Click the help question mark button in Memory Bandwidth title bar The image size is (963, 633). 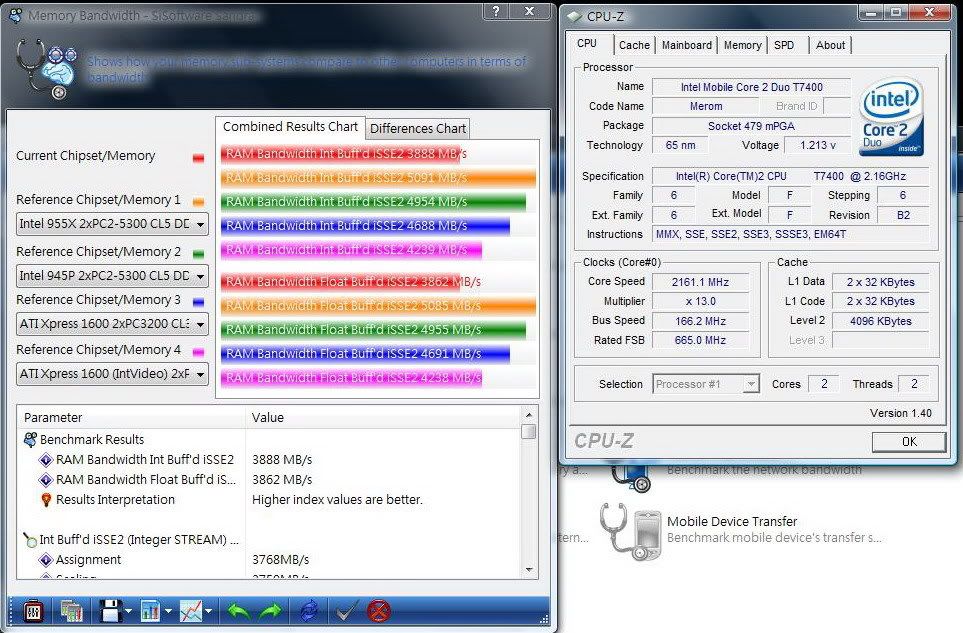pyautogui.click(x=496, y=10)
